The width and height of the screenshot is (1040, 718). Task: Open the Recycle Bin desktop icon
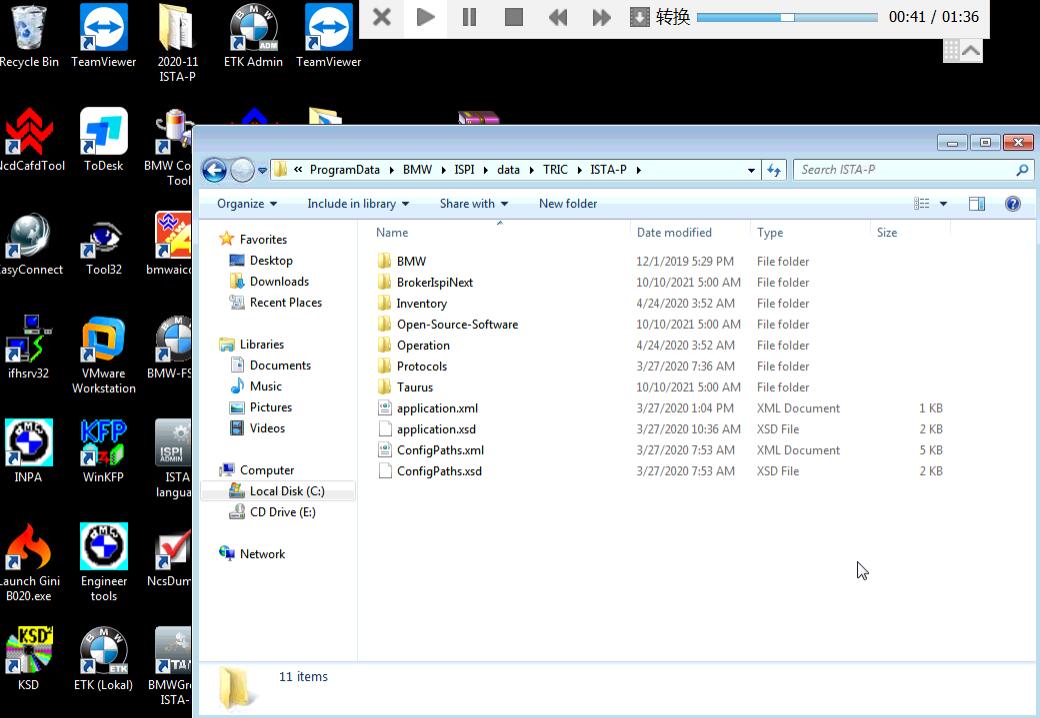[x=29, y=36]
